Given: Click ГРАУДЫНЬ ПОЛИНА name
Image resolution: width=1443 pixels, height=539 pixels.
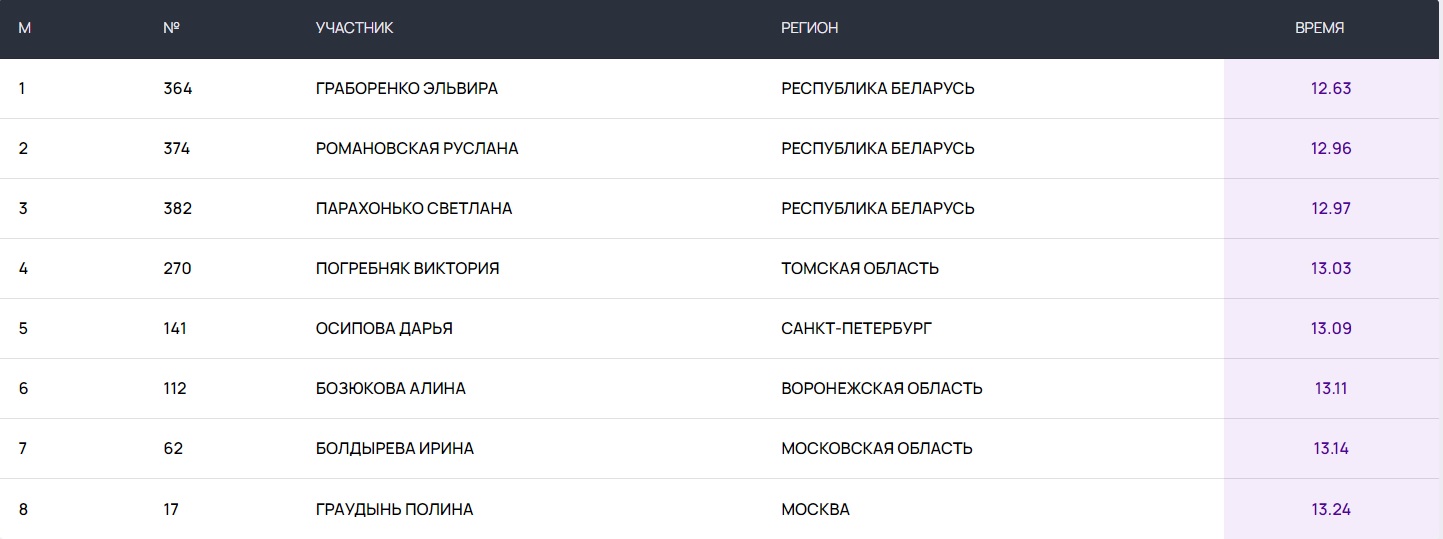Looking at the screenshot, I should (x=394, y=509).
